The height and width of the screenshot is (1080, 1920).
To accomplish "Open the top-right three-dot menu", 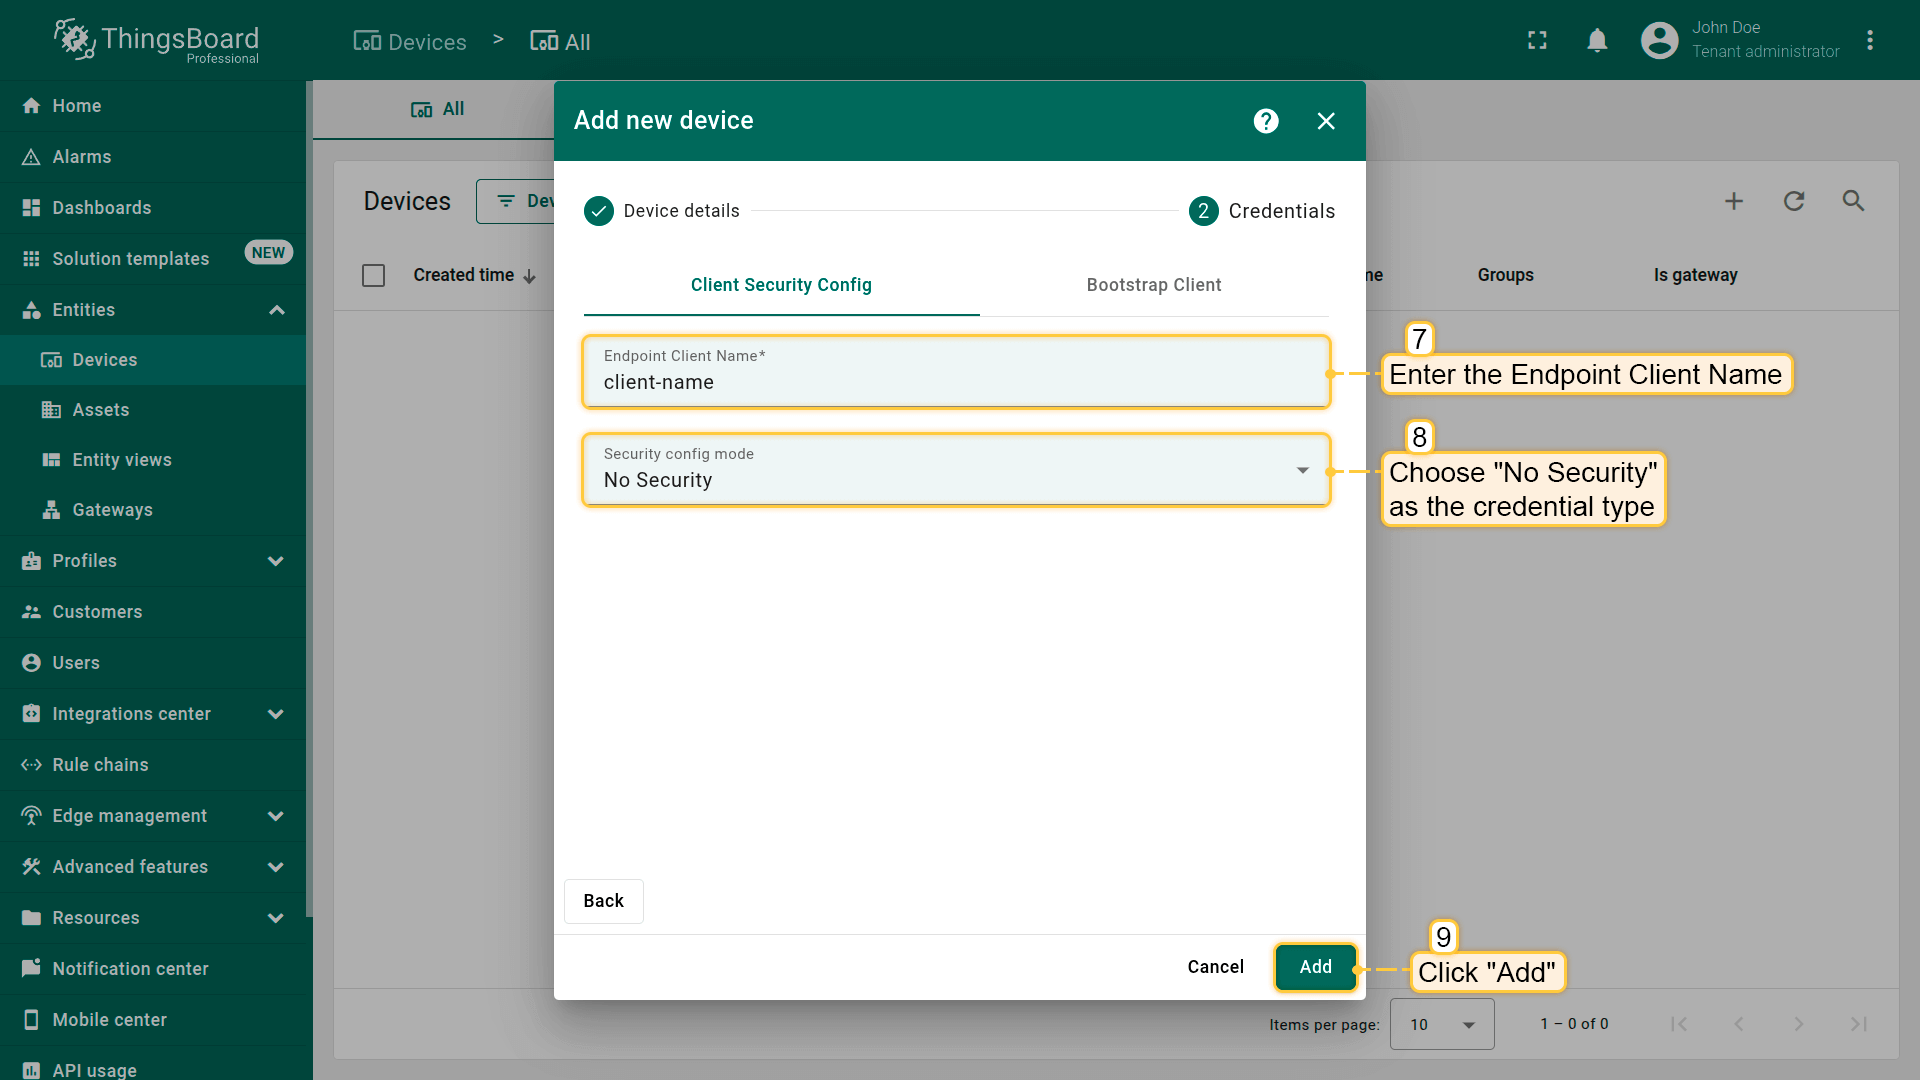I will (x=1870, y=41).
